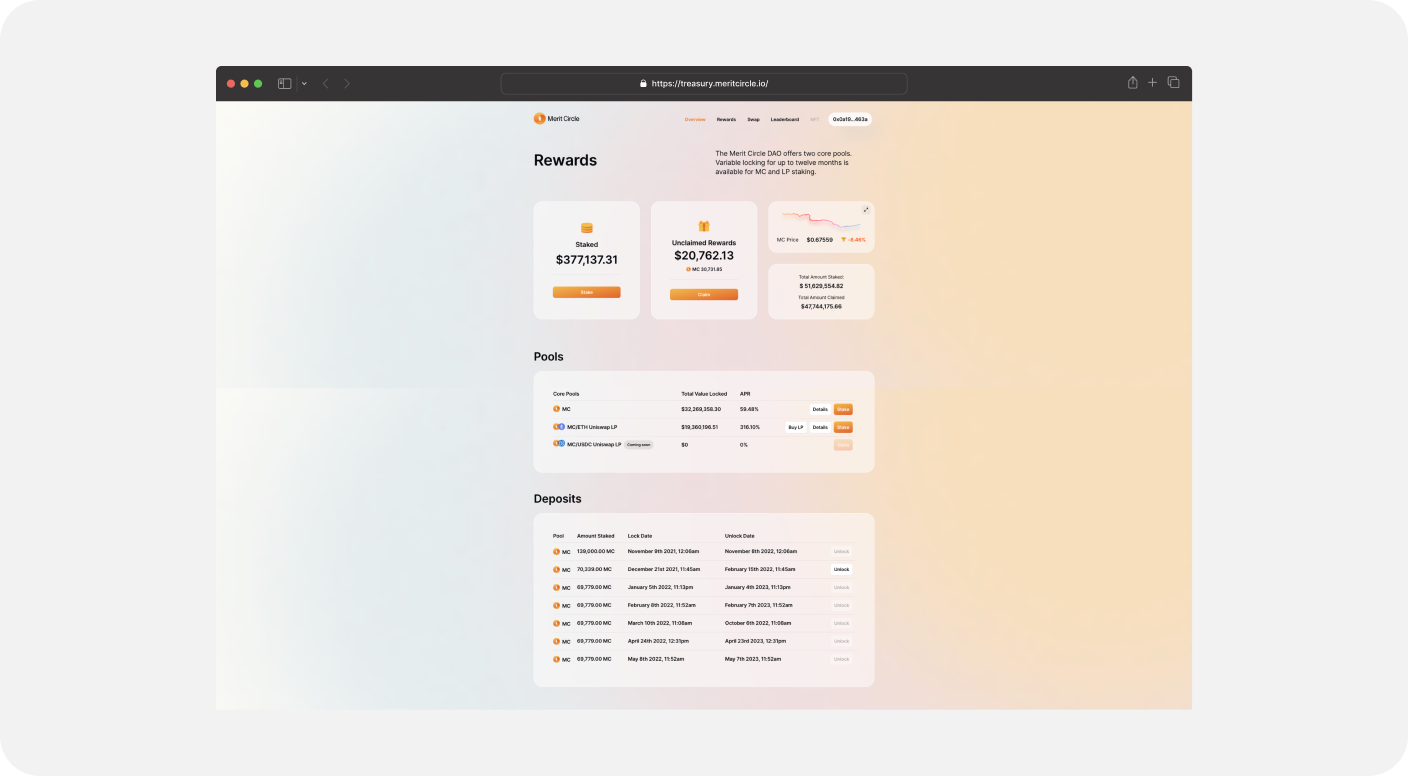This screenshot has height=776, width=1408.
Task: Show the tab overview icon
Action: [x=1174, y=83]
